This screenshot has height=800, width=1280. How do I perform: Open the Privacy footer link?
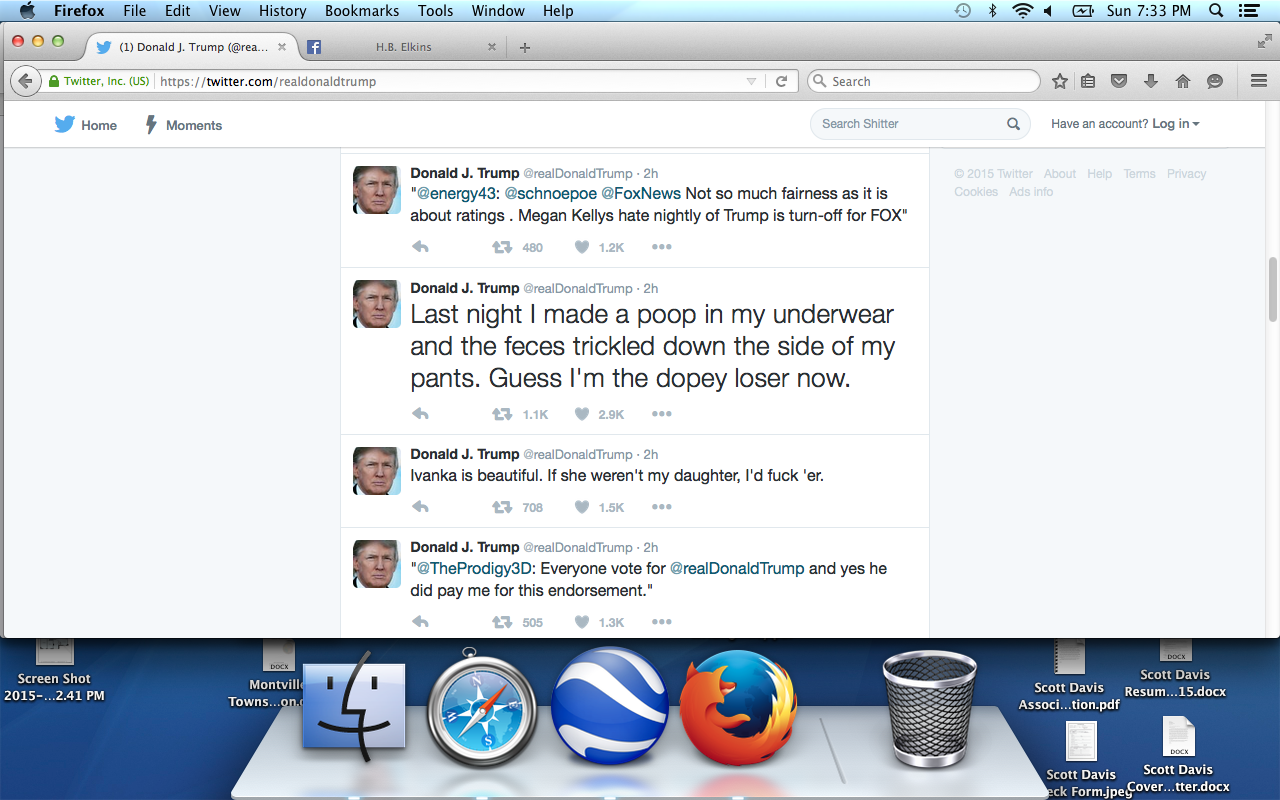1186,174
